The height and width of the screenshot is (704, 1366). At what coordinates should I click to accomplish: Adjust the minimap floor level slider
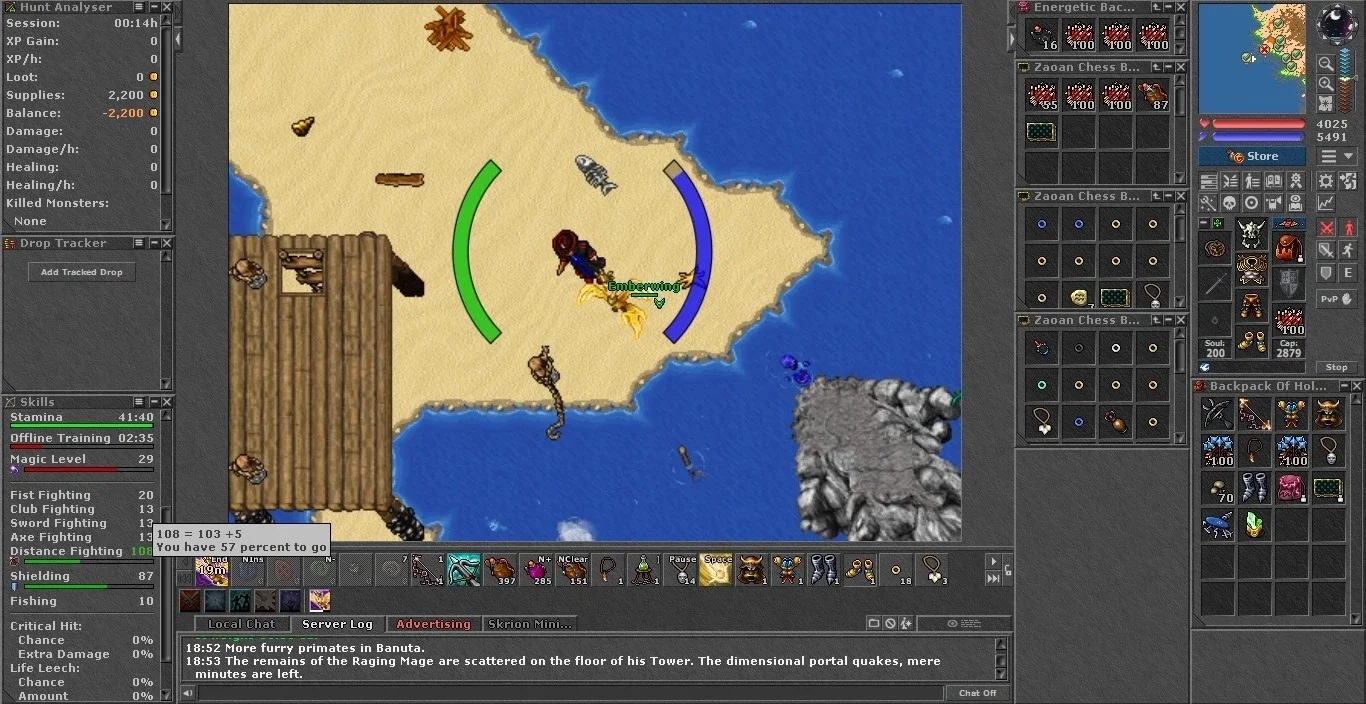pyautogui.click(x=1346, y=82)
